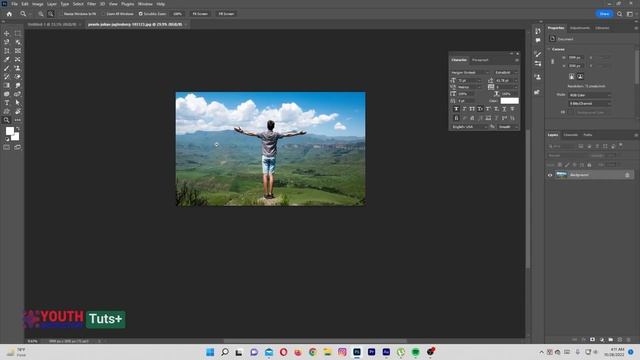Open the Edit Toolbar three-dots menu
The height and width of the screenshot is (360, 640).
(x=18, y=120)
